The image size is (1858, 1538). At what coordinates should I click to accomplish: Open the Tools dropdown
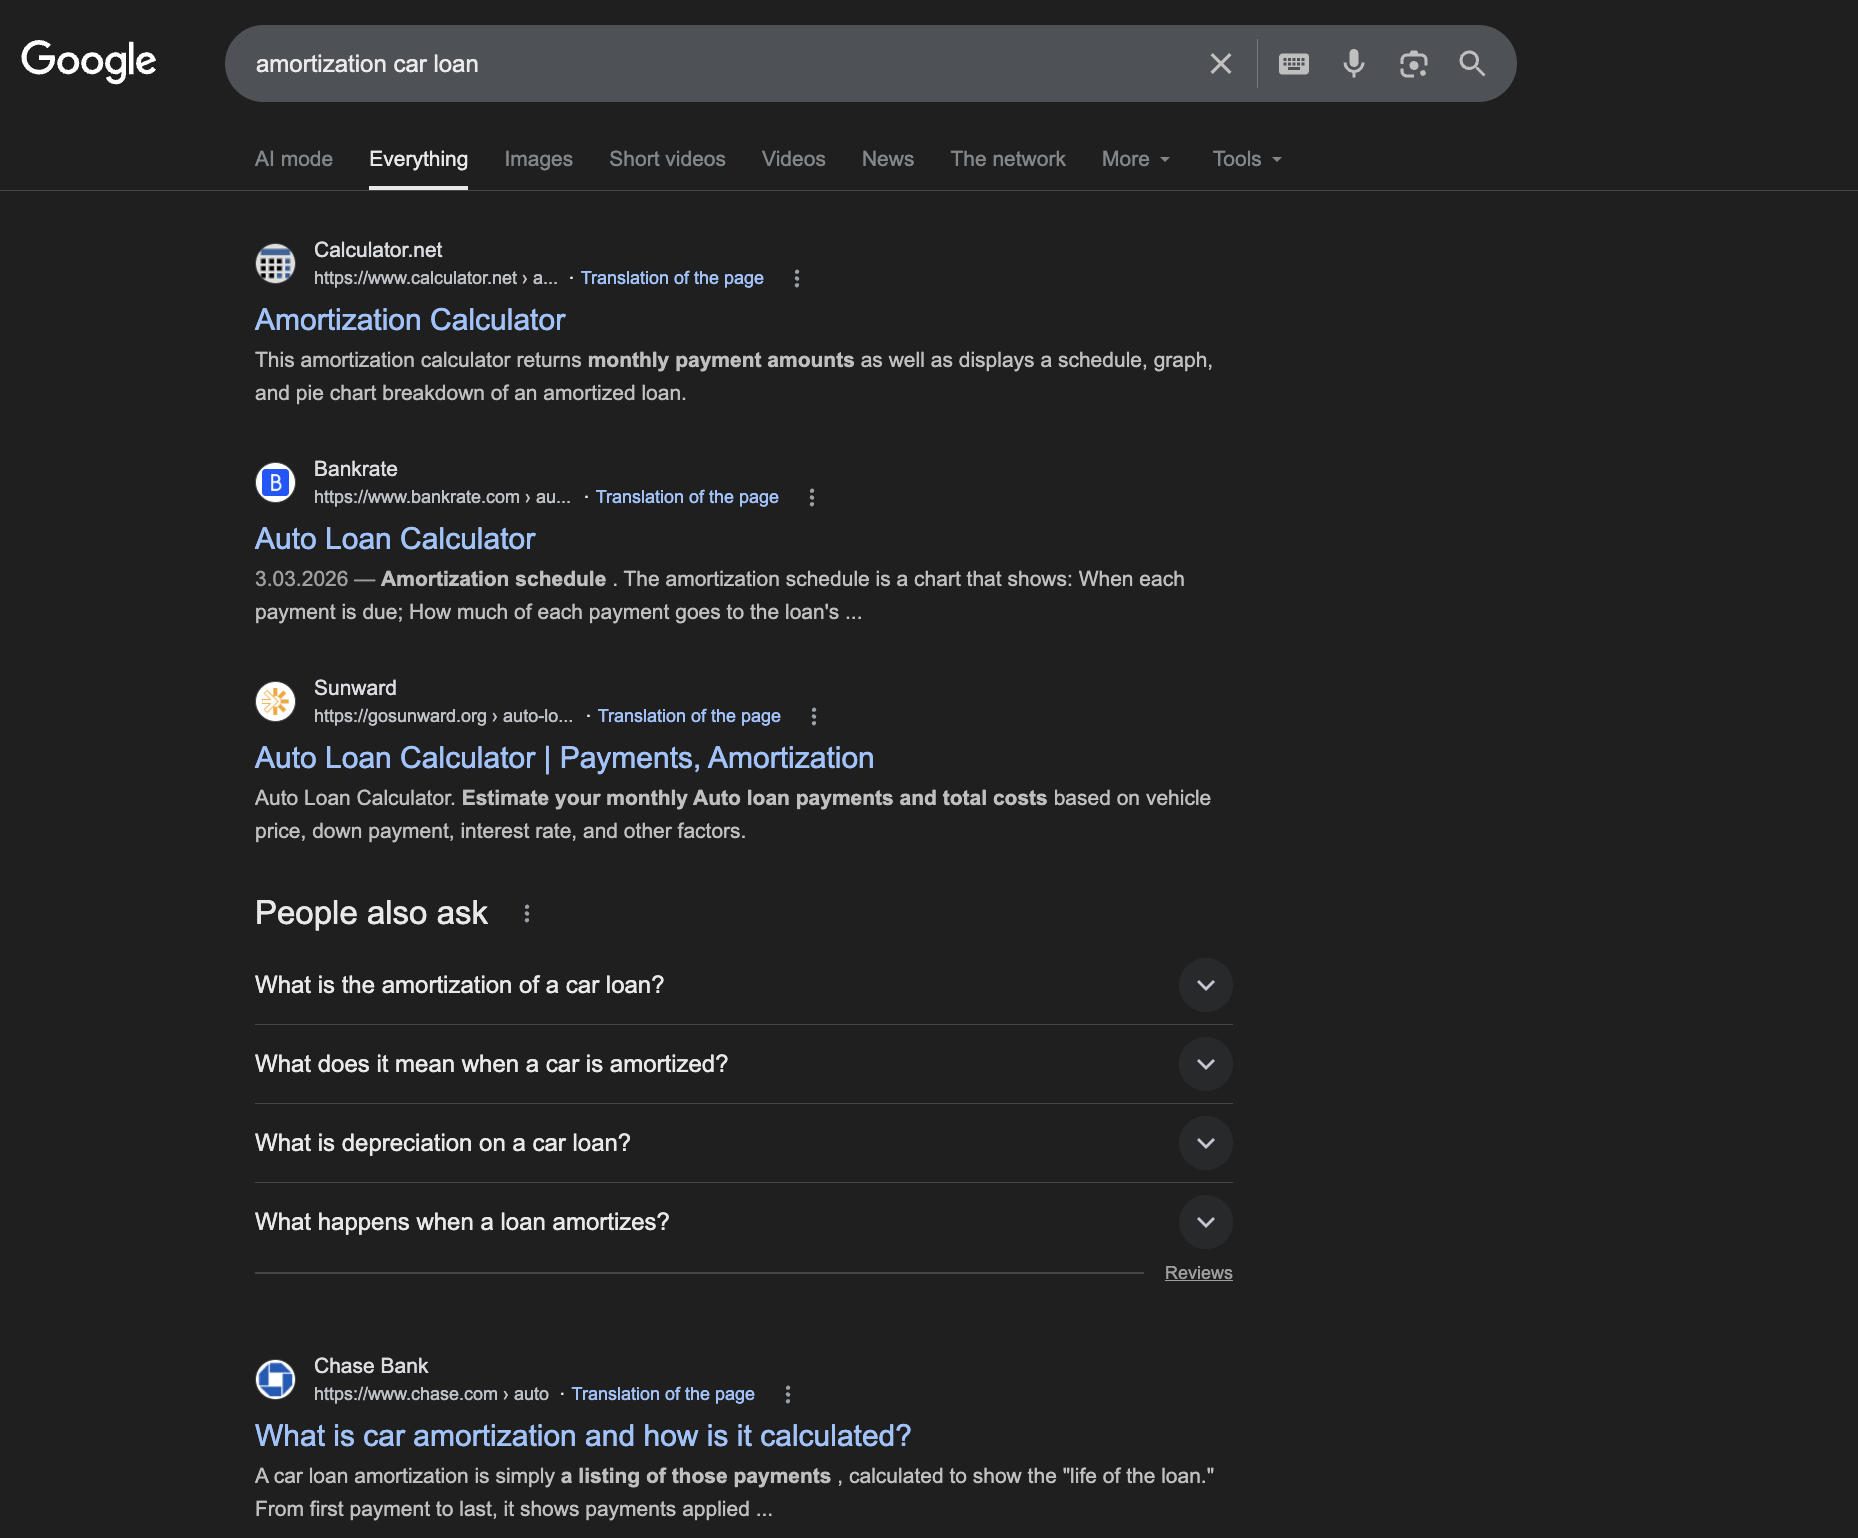tap(1246, 159)
